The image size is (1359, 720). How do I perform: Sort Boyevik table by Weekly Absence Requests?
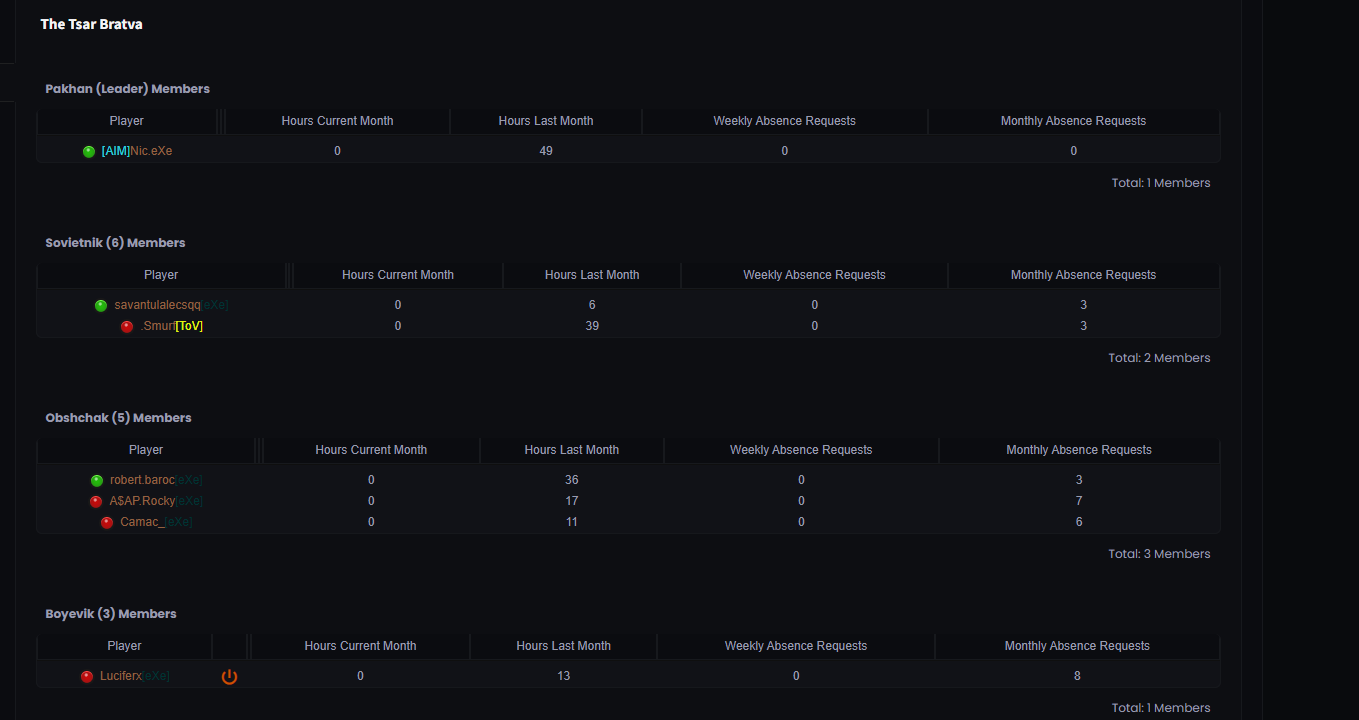[x=795, y=646]
